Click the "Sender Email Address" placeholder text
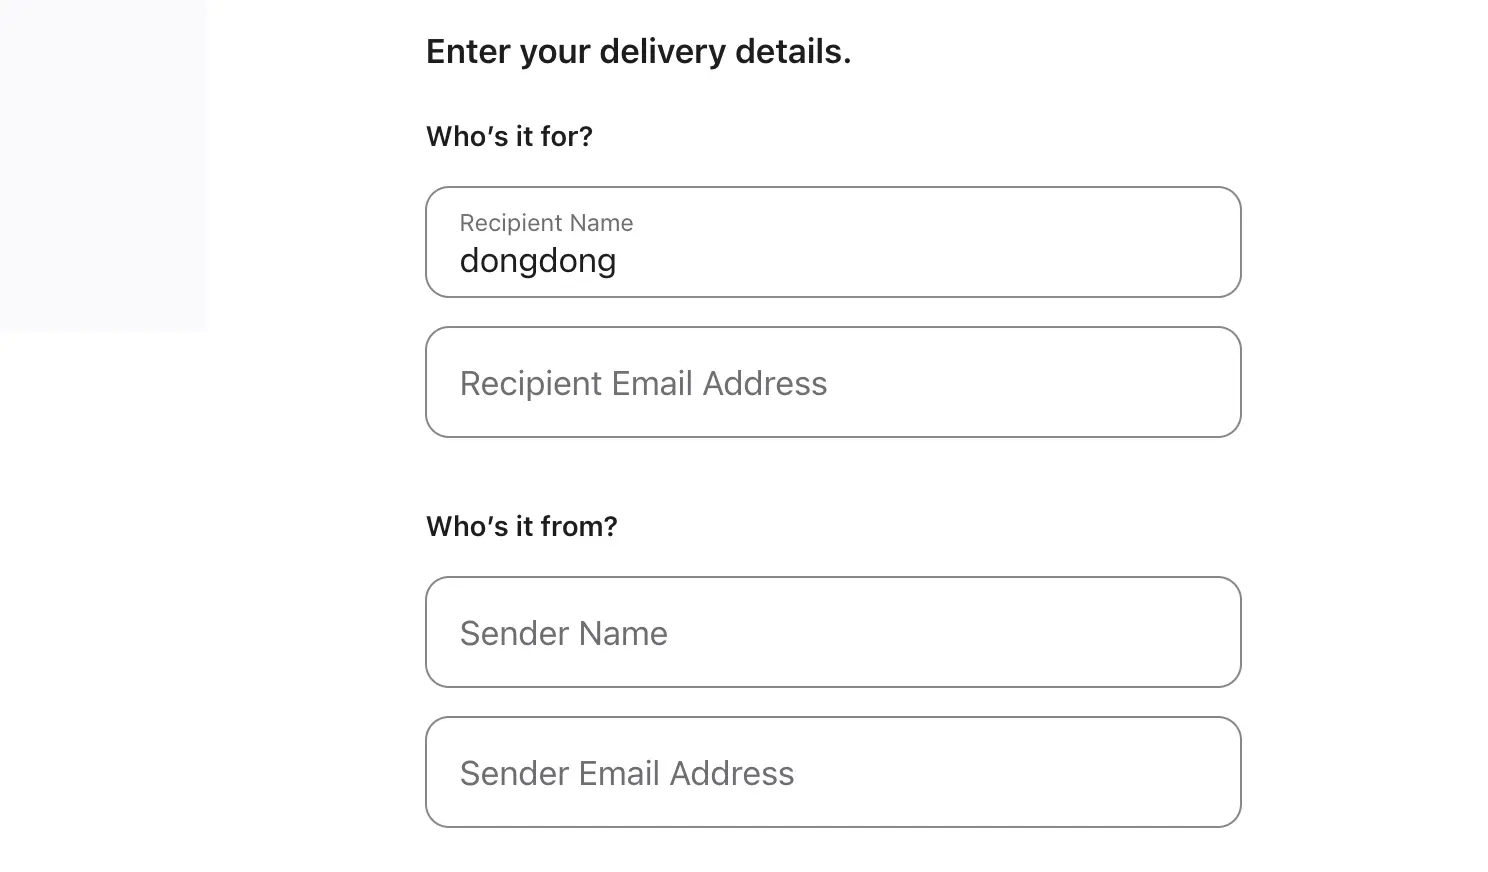 click(x=626, y=774)
